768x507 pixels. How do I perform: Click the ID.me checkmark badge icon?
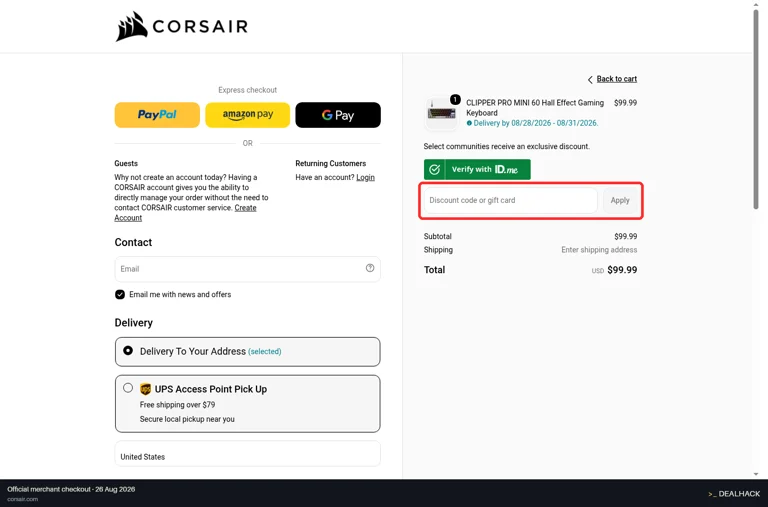[x=434, y=169]
